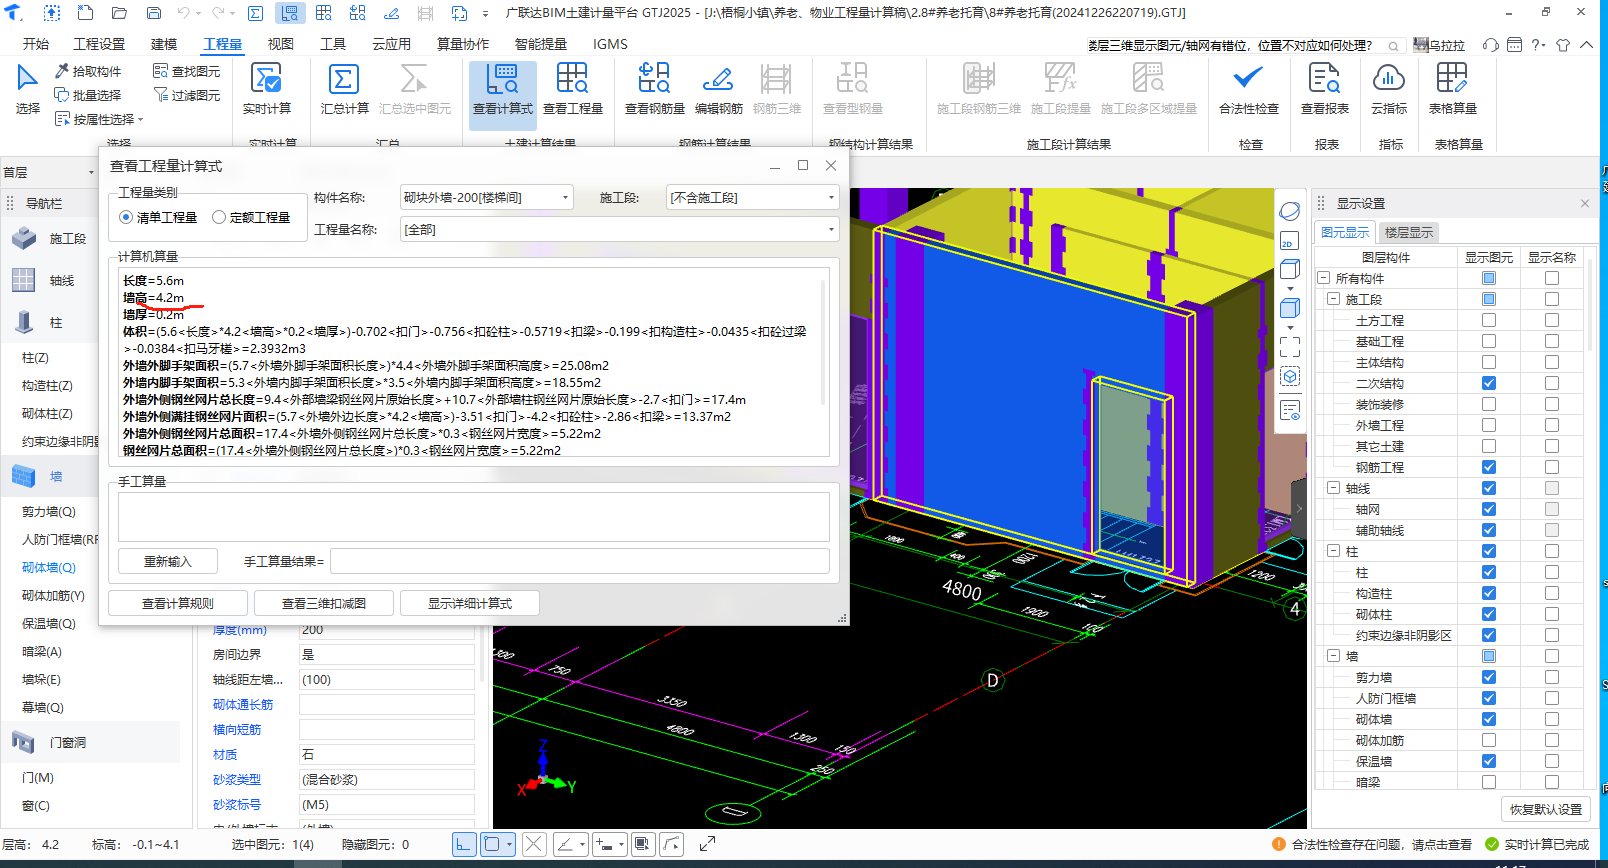The height and width of the screenshot is (868, 1608).
Task: Click the undo arrow icon
Action: click(x=183, y=13)
